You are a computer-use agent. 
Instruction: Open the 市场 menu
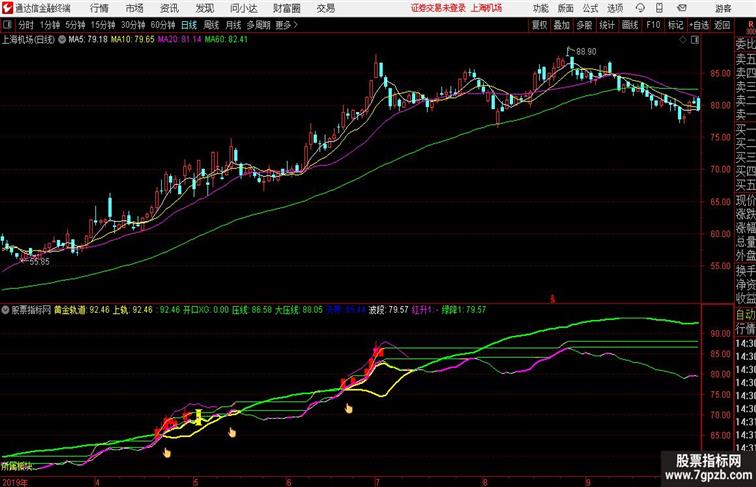[135, 8]
